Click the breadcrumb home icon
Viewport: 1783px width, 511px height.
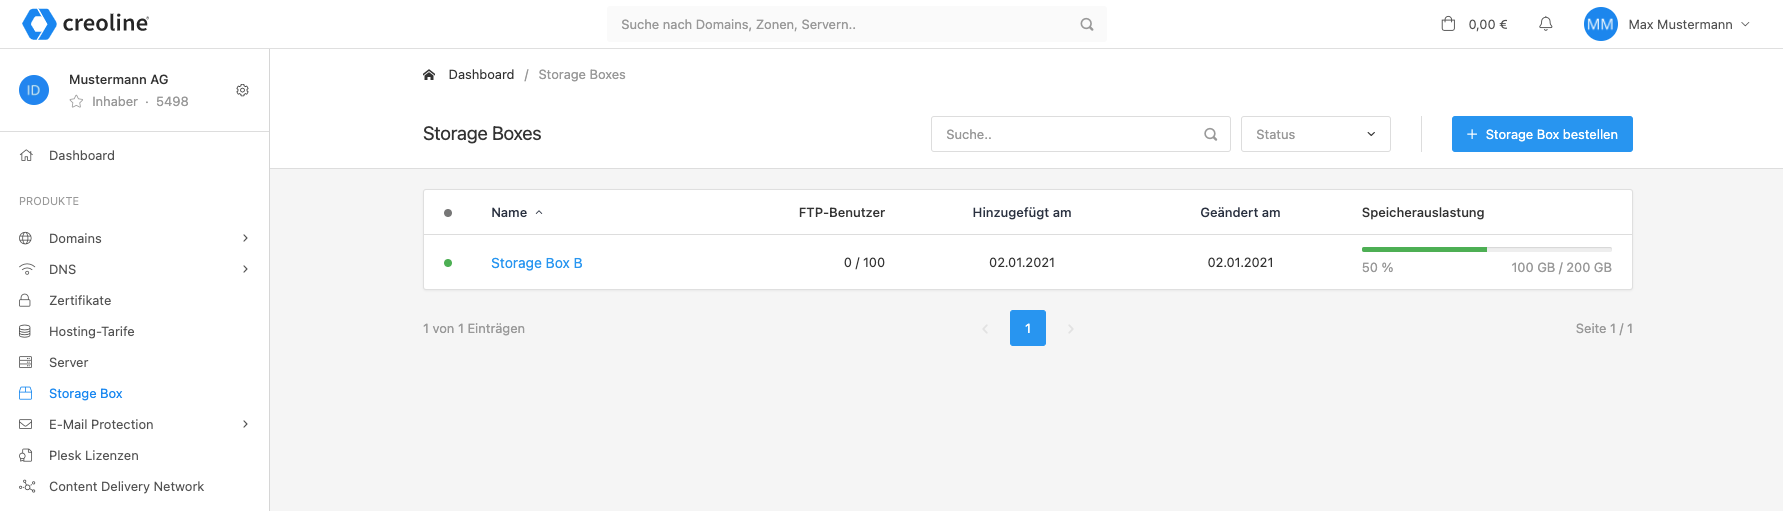click(429, 74)
